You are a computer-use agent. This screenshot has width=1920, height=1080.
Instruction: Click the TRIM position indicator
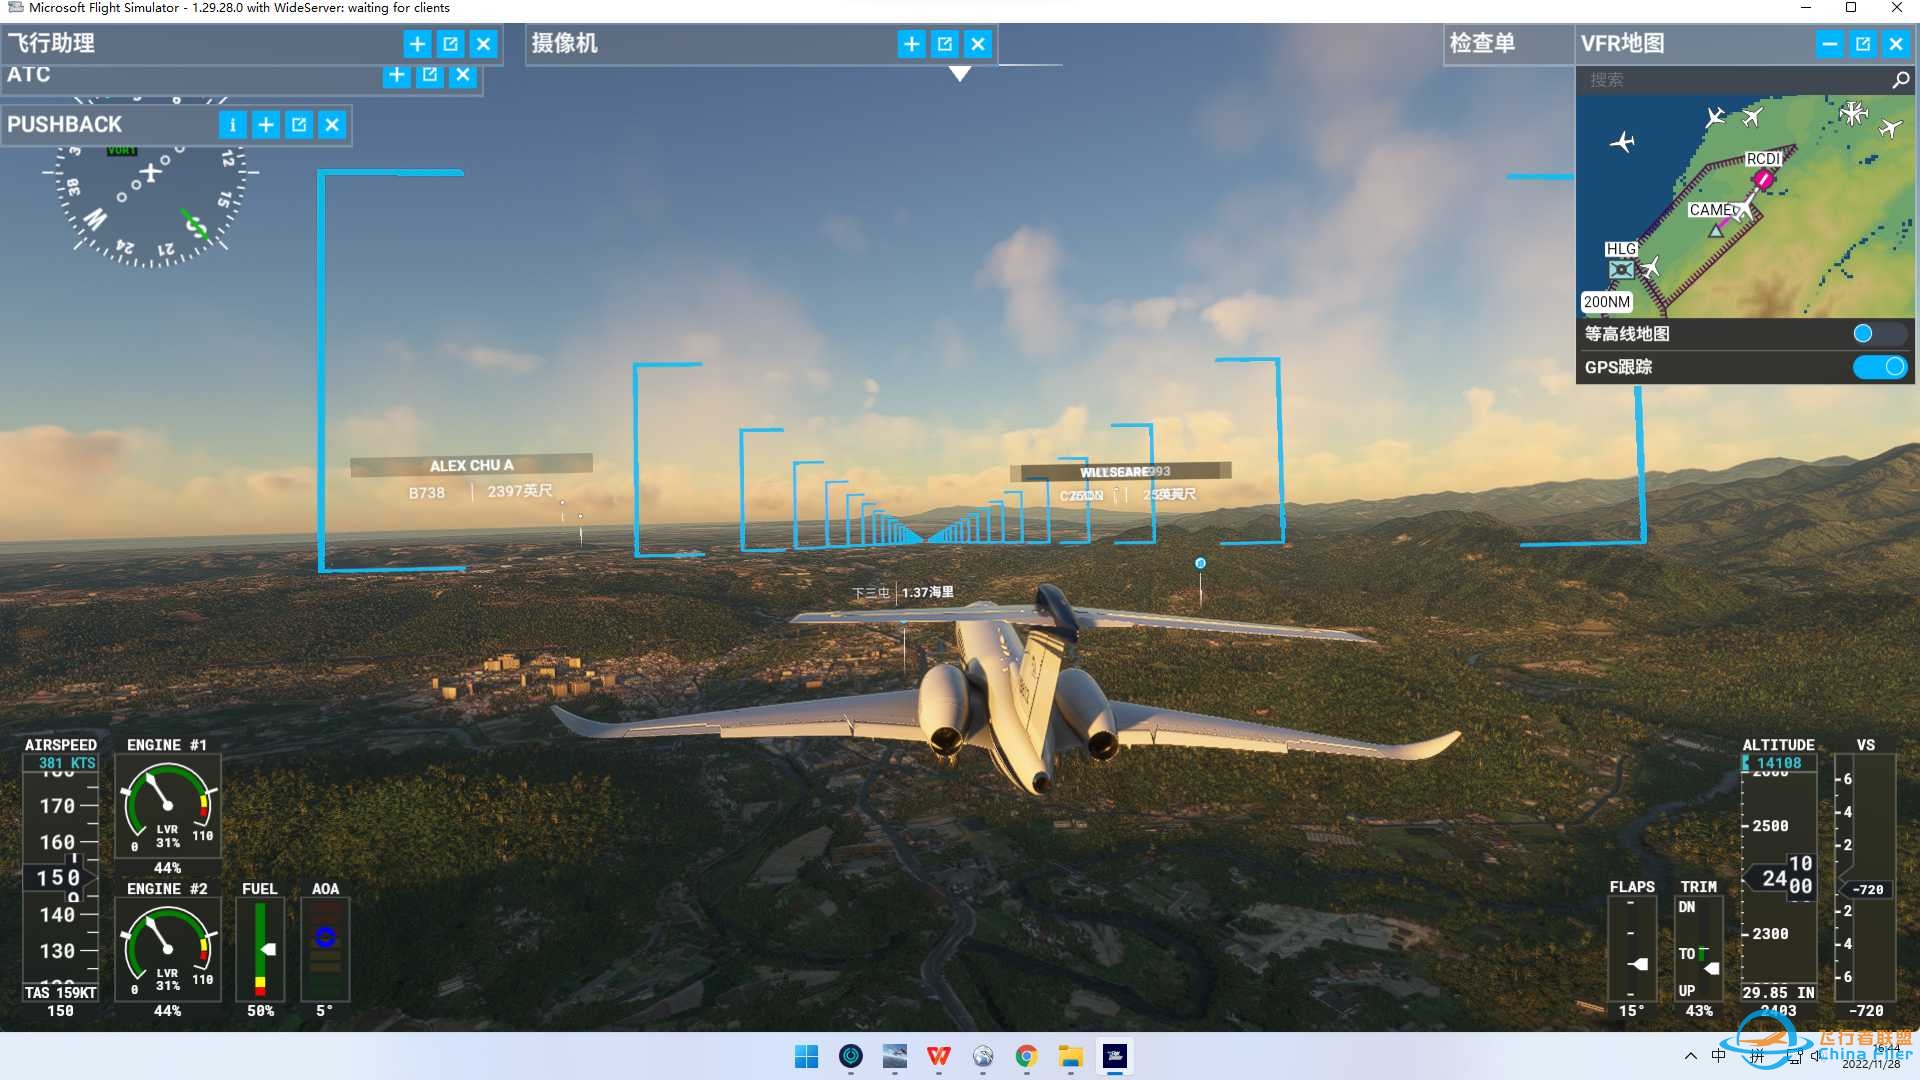1699,948
